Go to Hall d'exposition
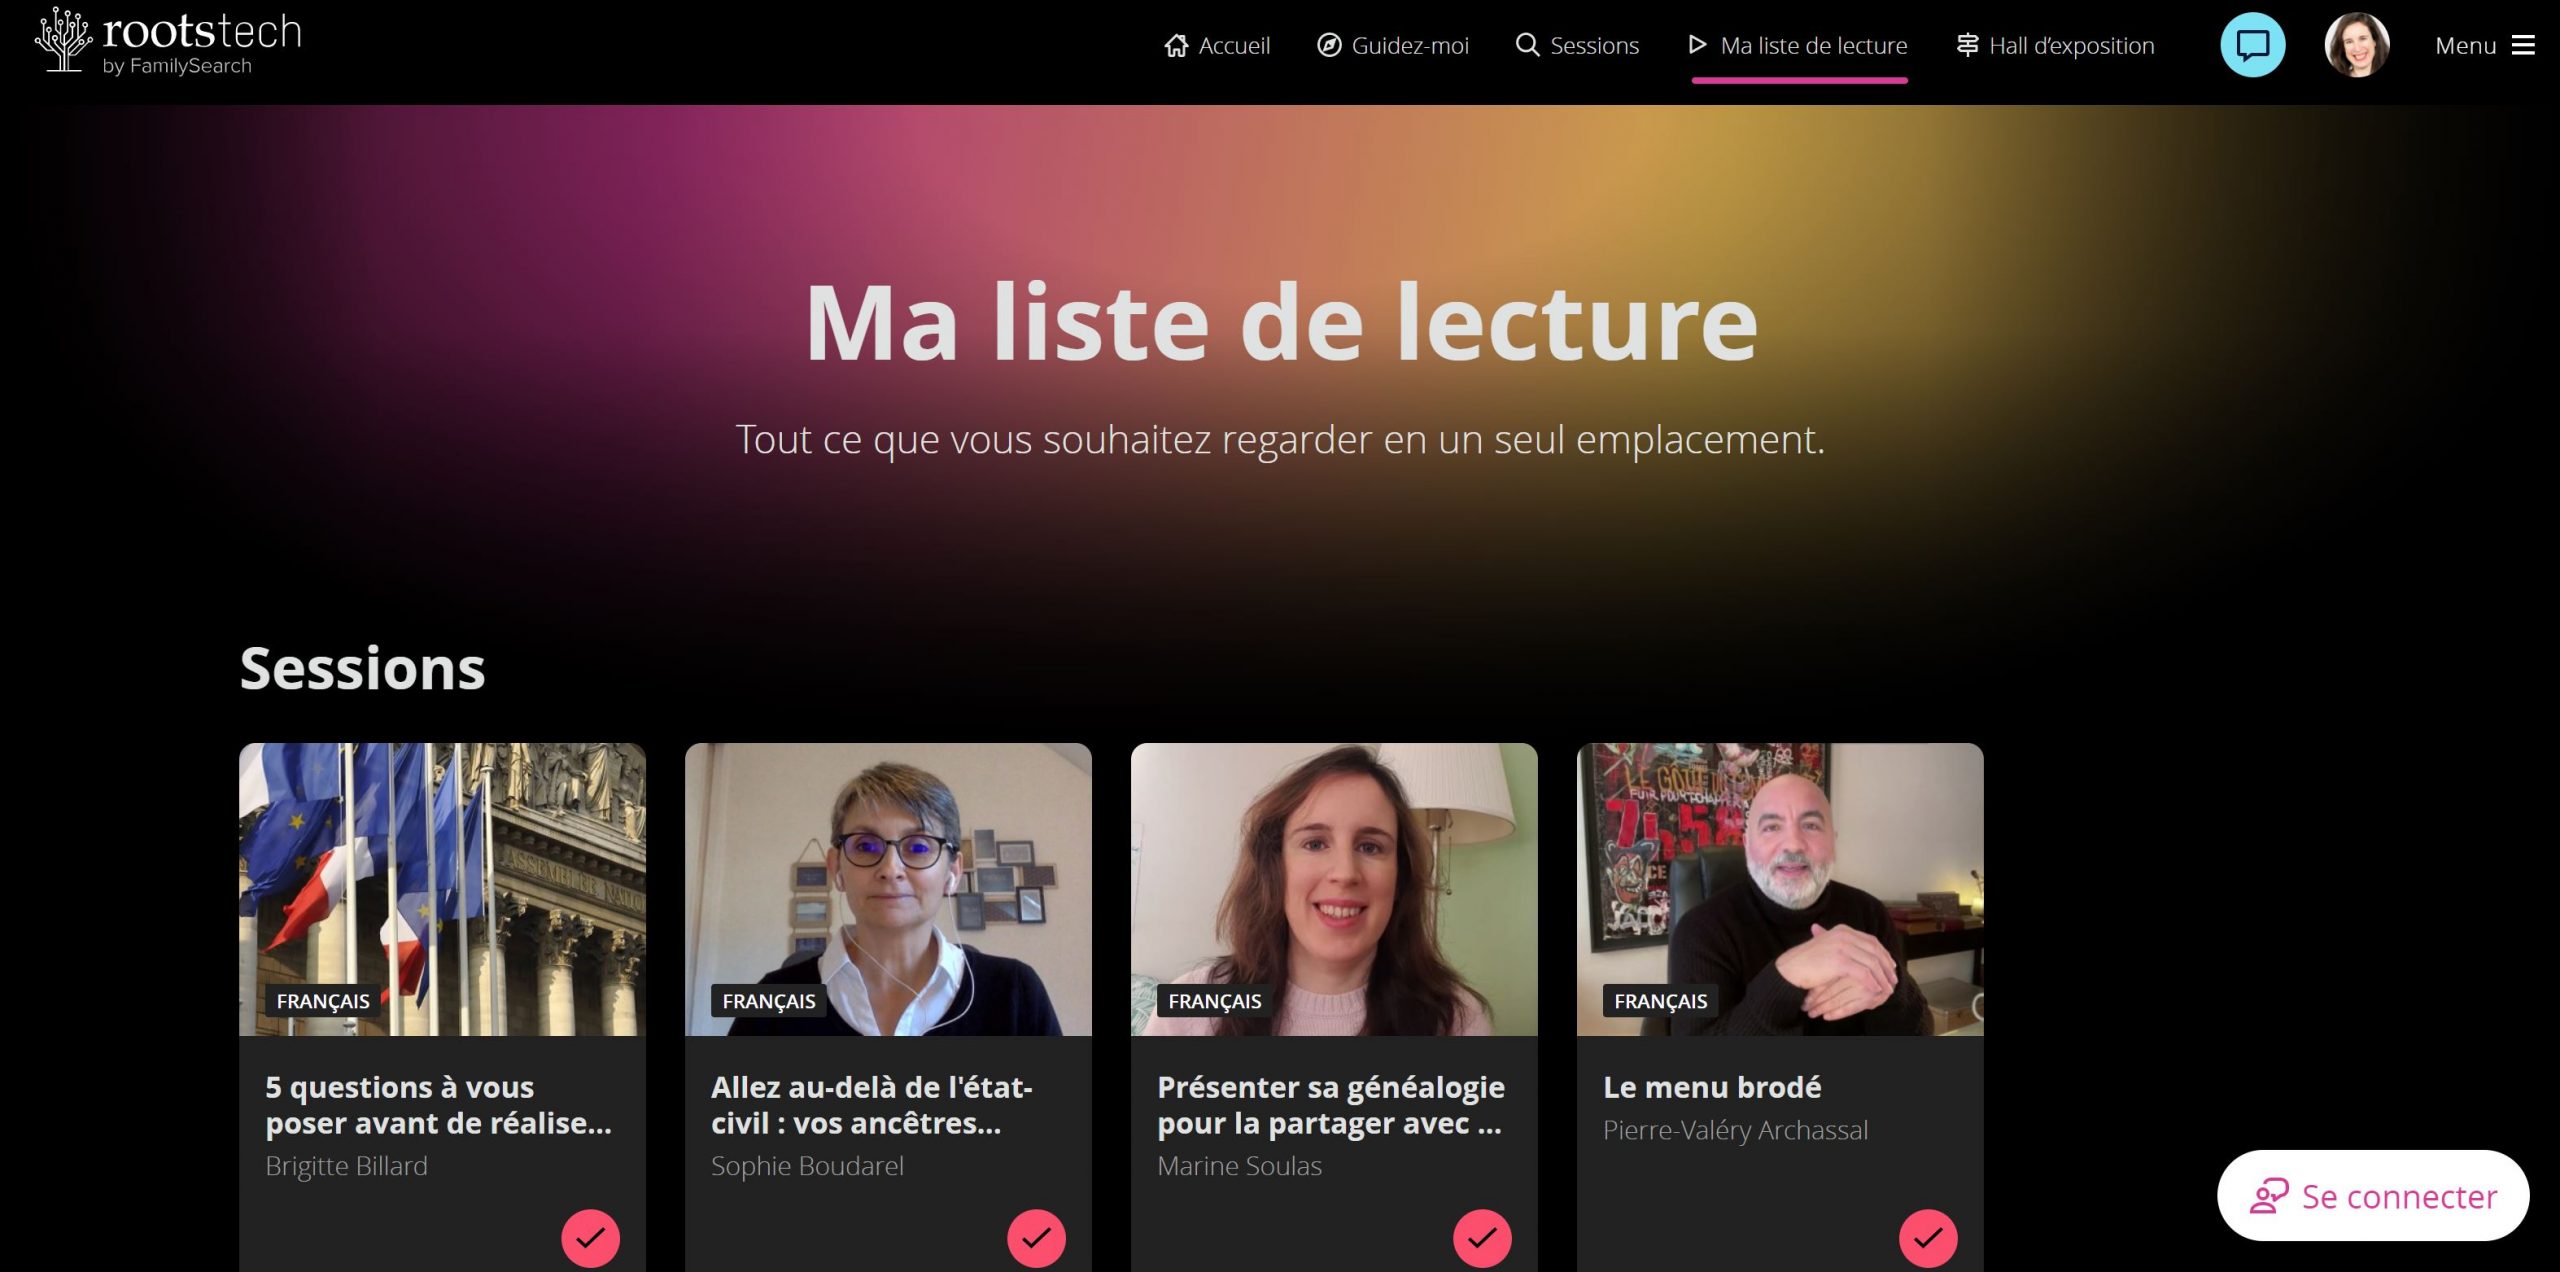 [x=2055, y=46]
